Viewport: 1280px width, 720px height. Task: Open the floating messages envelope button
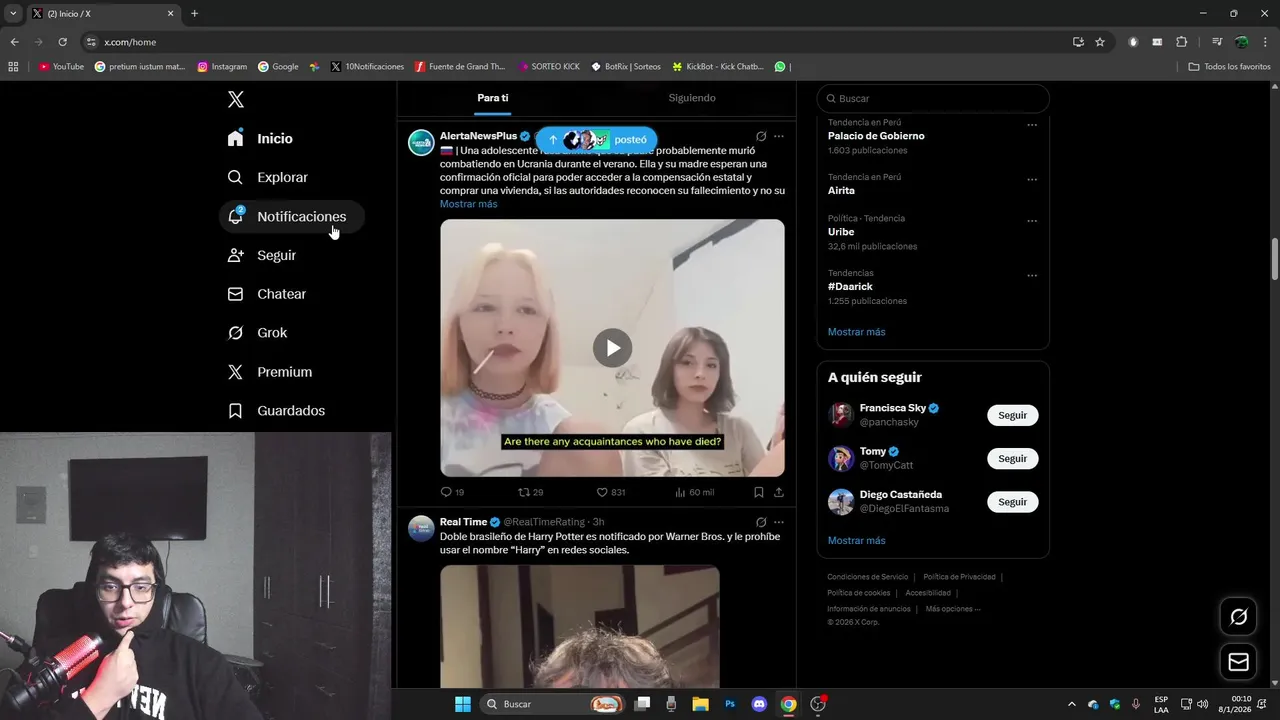(x=1238, y=662)
